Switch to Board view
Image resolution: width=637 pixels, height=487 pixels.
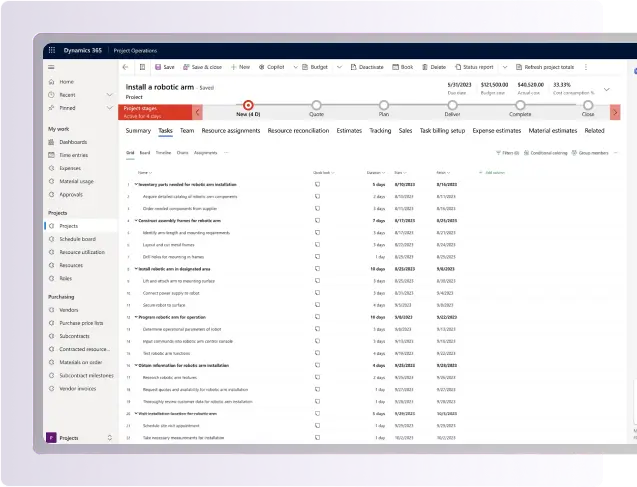coord(144,153)
